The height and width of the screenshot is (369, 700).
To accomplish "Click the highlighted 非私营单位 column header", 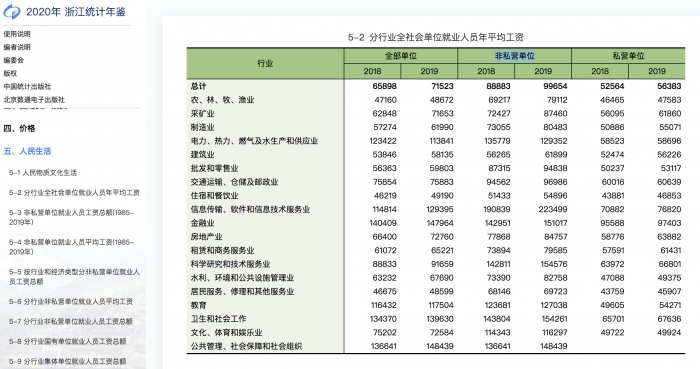I will point(514,56).
